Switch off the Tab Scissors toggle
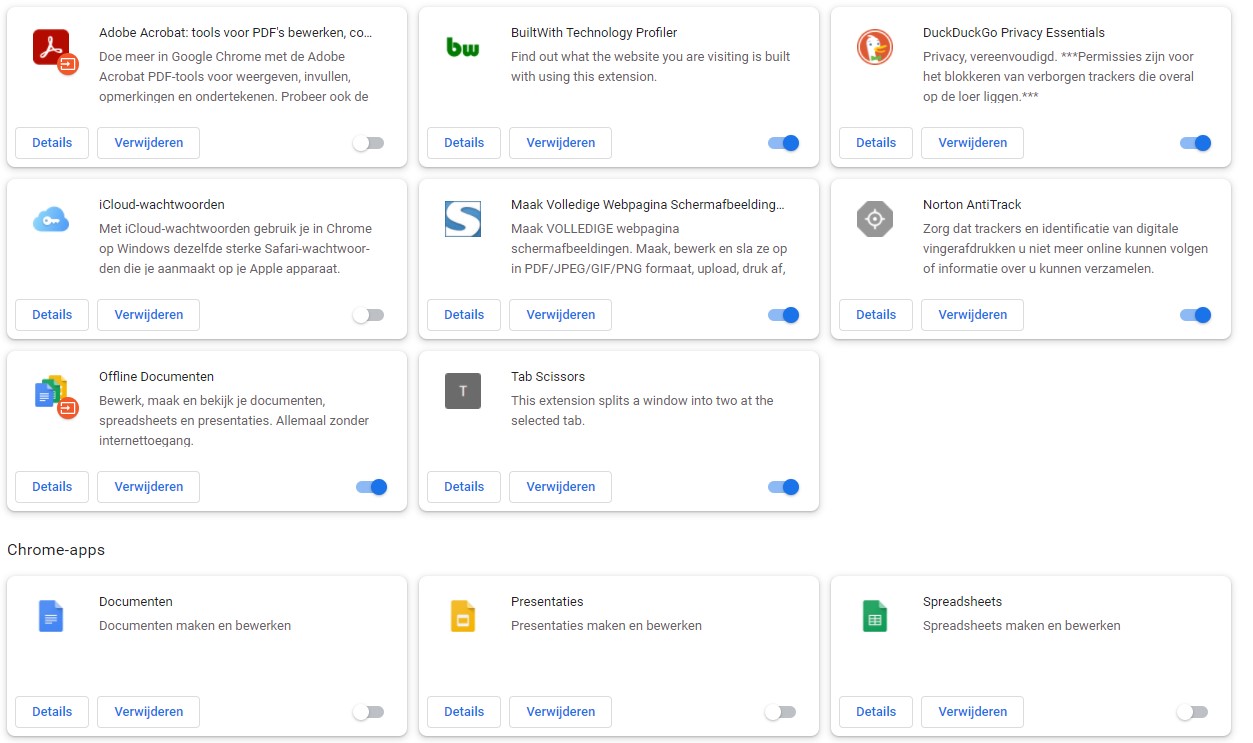1253x743 pixels. click(x=784, y=487)
